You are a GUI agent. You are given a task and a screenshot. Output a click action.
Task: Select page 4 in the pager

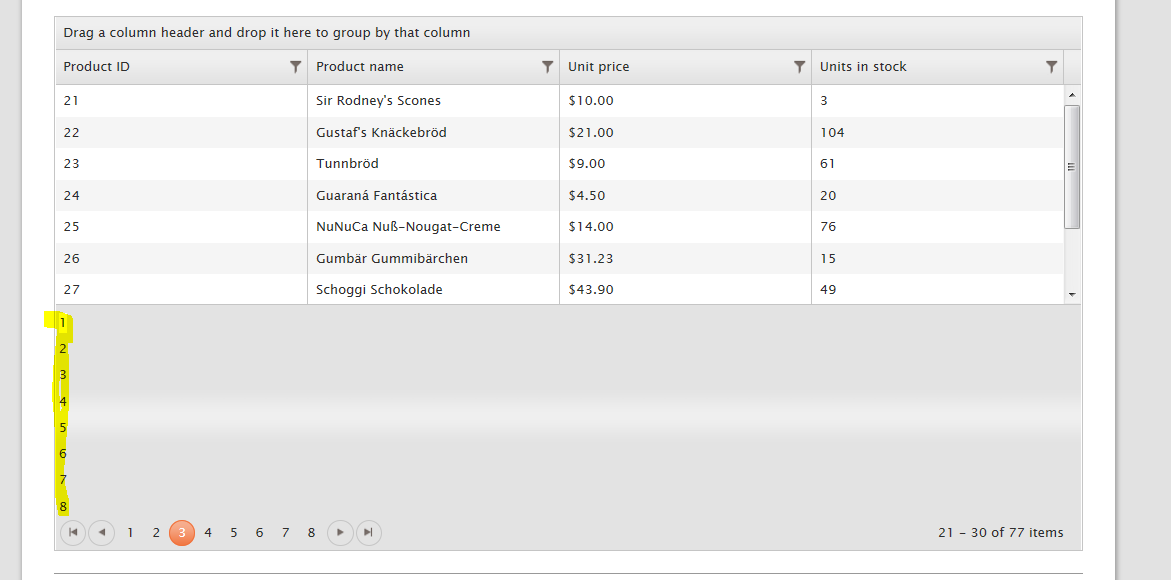coord(208,533)
